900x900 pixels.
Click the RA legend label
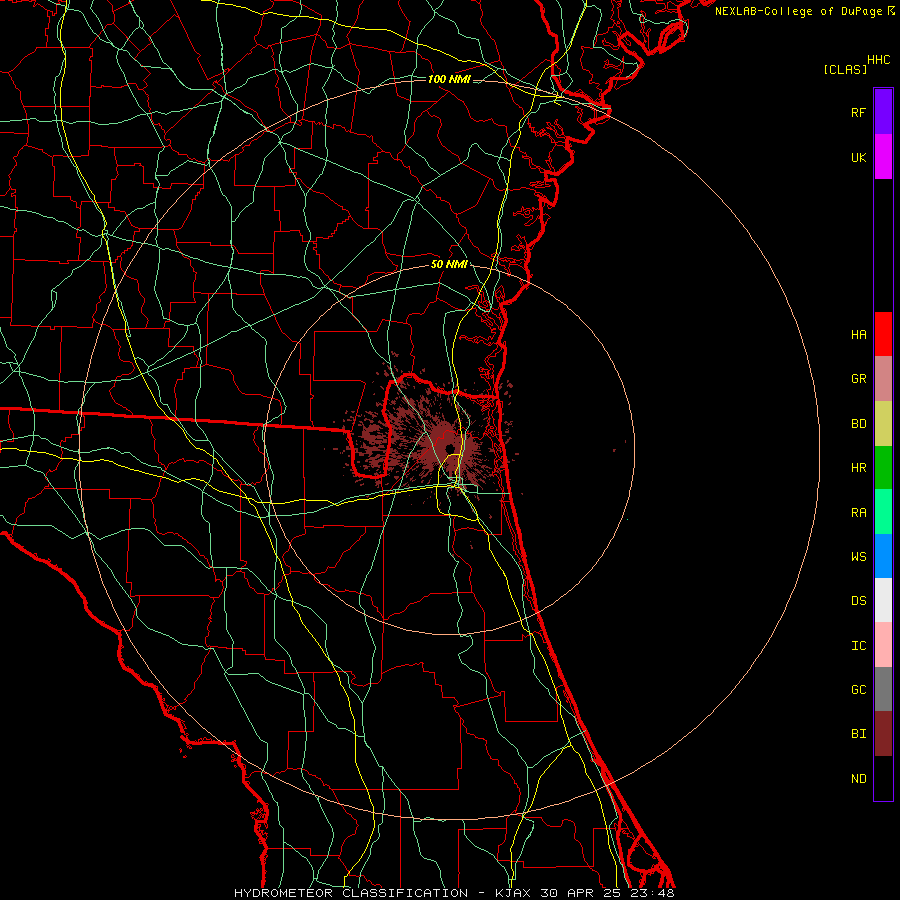[x=858, y=513]
